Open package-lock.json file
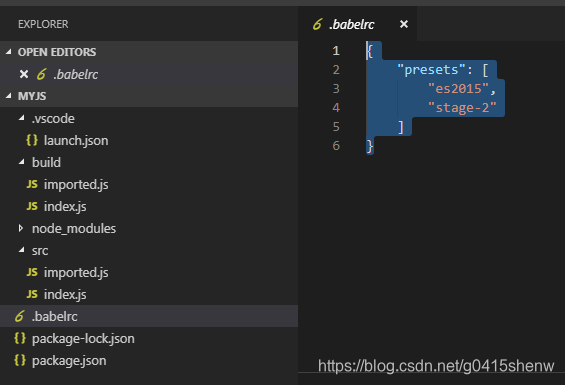The height and width of the screenshot is (385, 565). point(149,338)
